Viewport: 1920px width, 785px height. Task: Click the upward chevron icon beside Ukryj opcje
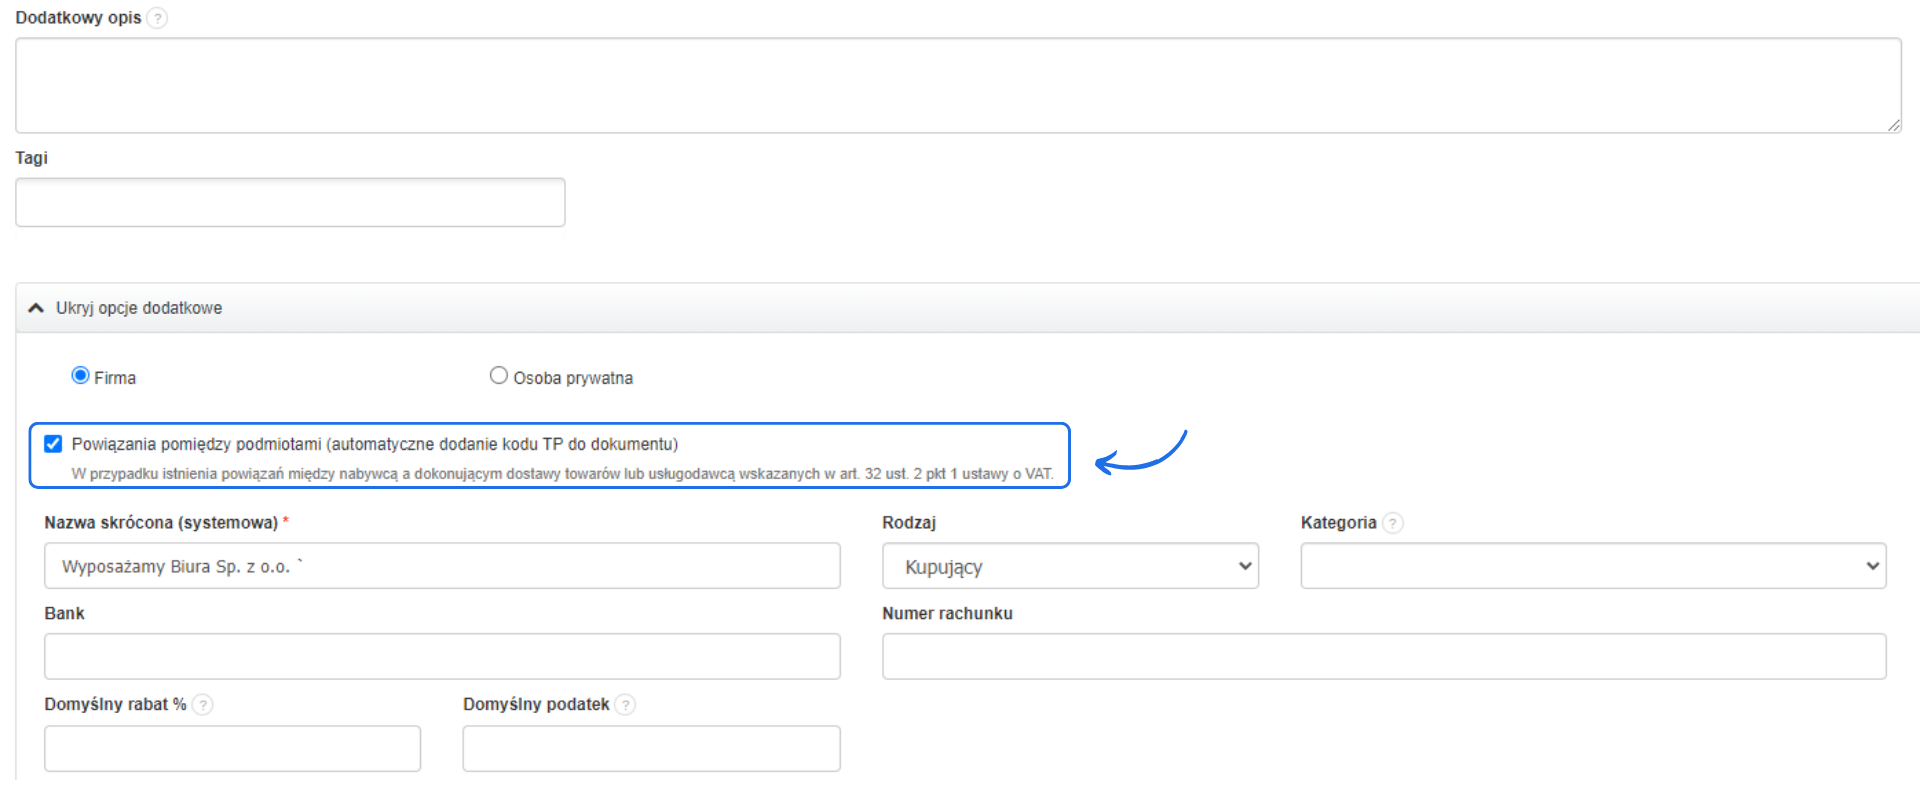tap(36, 308)
